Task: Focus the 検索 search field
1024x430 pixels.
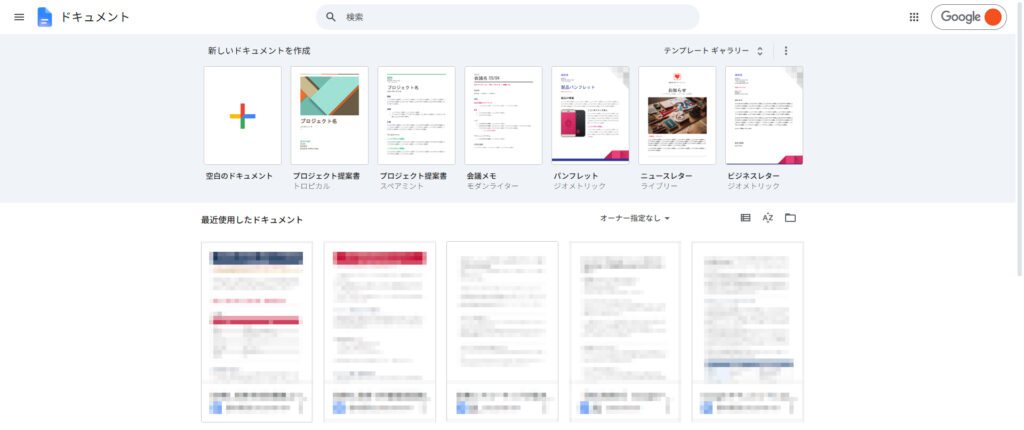Action: pos(507,17)
